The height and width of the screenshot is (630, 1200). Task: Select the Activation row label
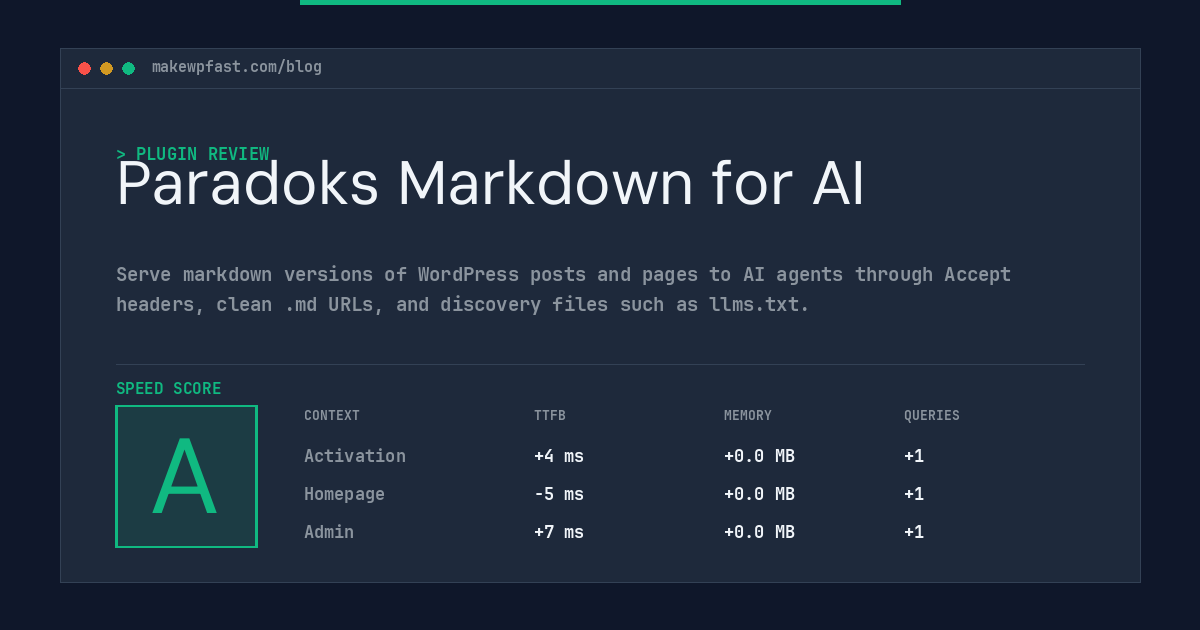pyautogui.click(x=355, y=456)
